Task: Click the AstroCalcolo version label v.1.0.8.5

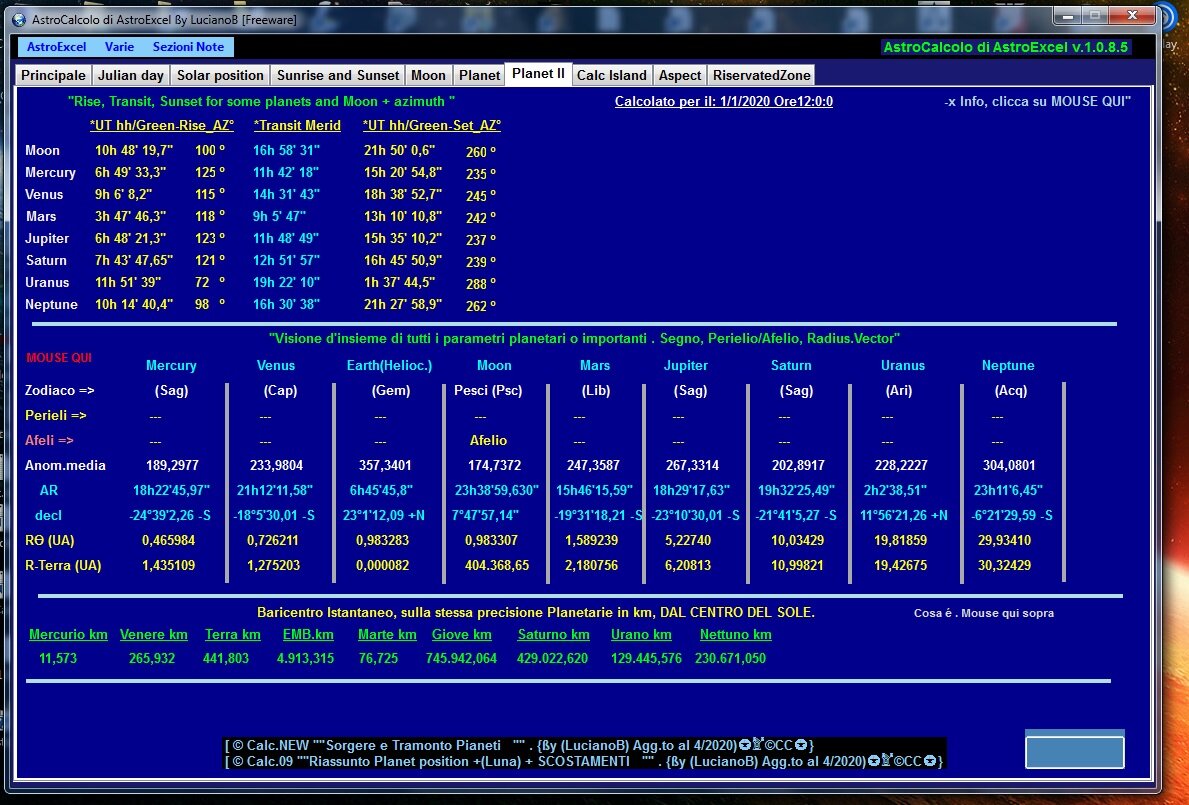Action: tap(1005, 47)
